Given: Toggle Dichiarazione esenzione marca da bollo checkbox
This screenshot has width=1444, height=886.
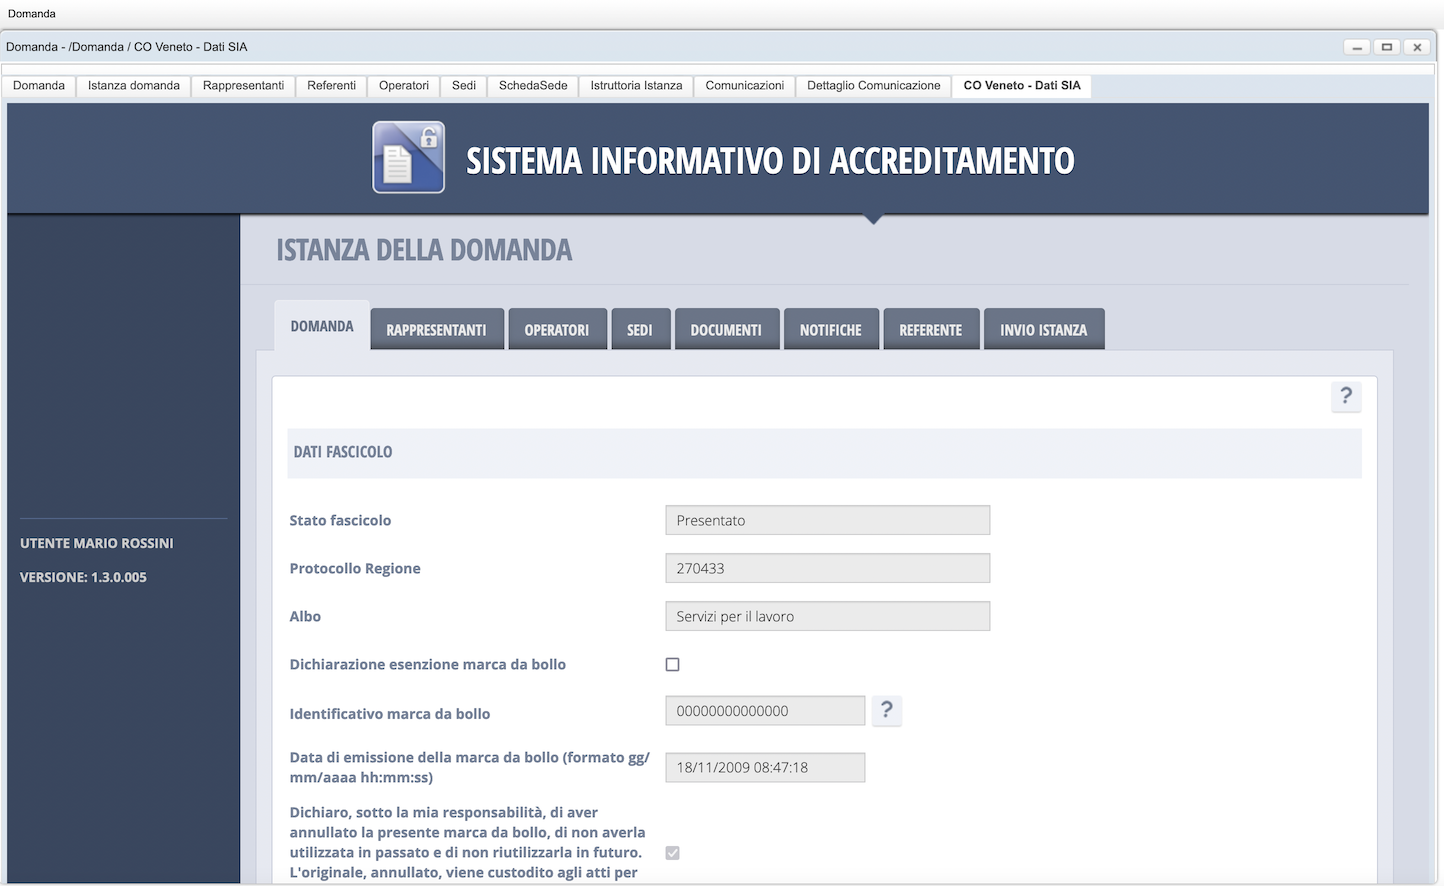Looking at the screenshot, I should [x=673, y=664].
